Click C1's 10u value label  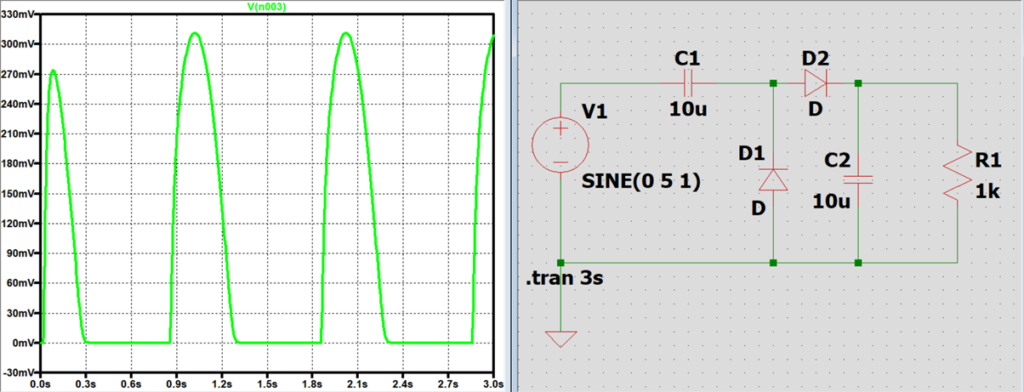[x=687, y=108]
